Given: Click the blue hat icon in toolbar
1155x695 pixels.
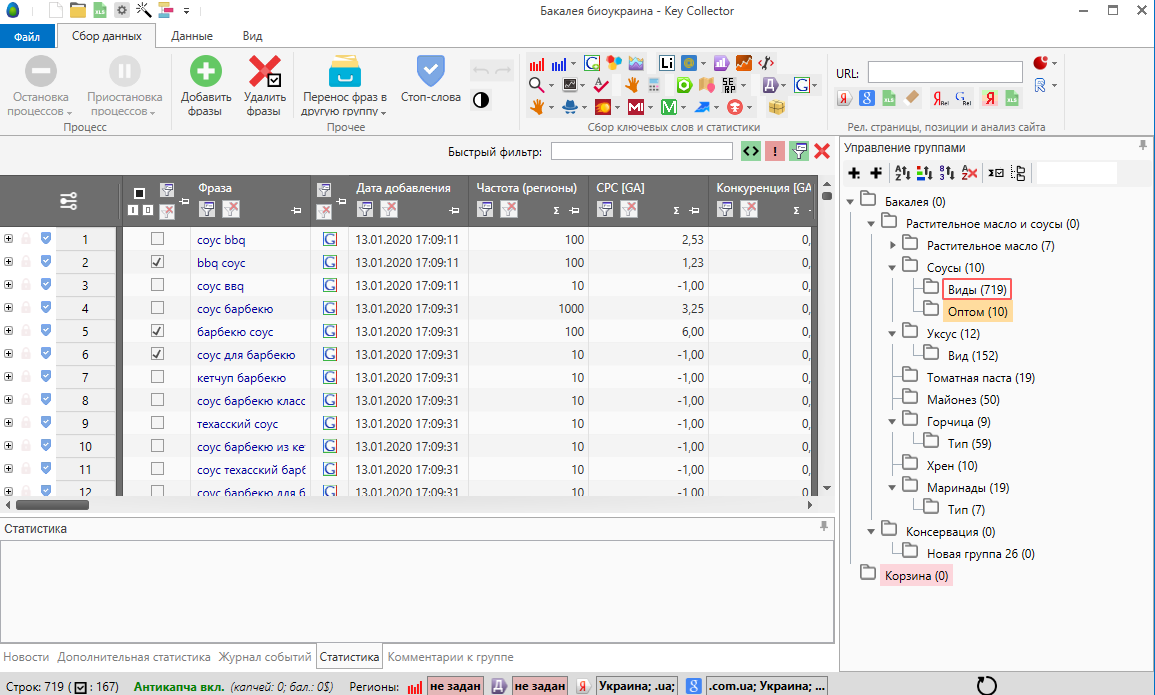Looking at the screenshot, I should (570, 107).
